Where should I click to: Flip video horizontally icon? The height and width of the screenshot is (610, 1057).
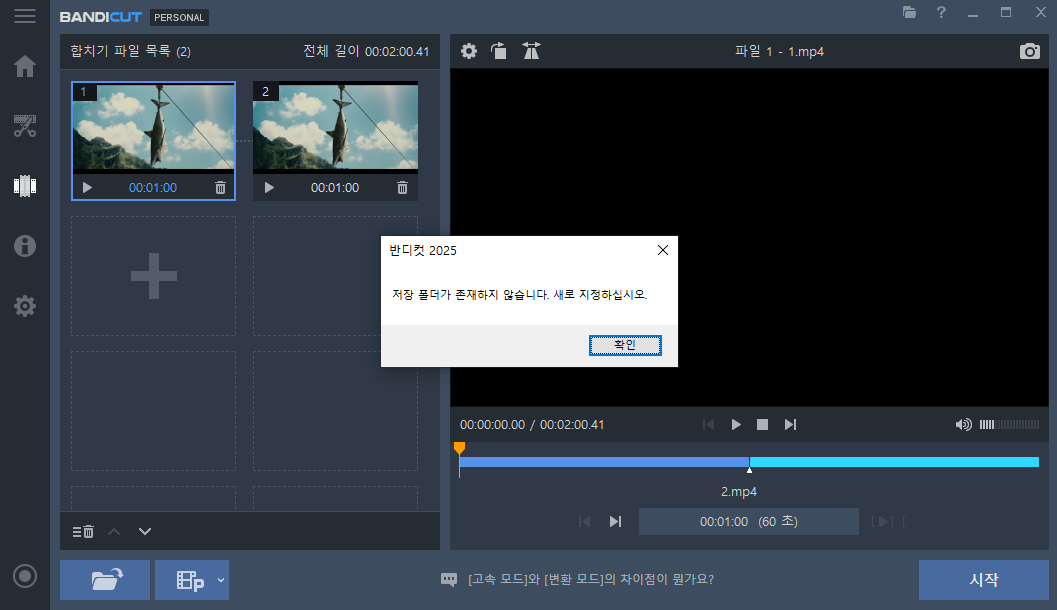click(531, 51)
